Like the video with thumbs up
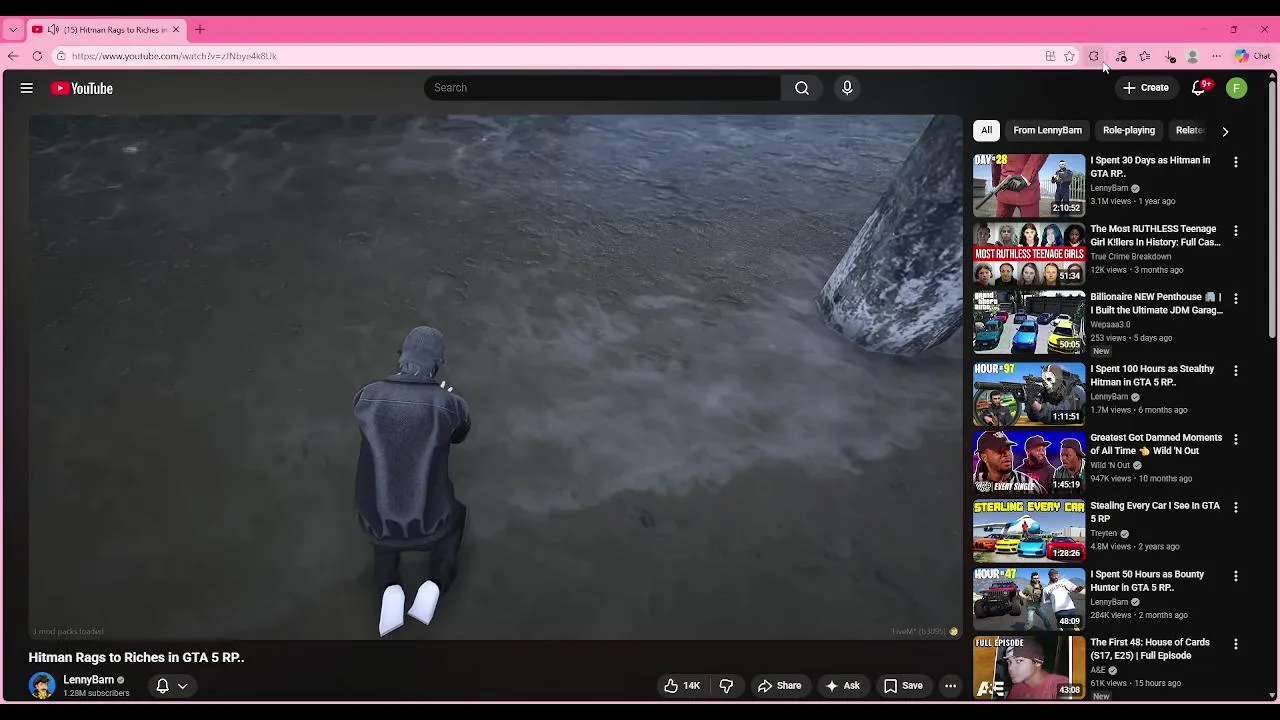The image size is (1280, 720). 683,686
